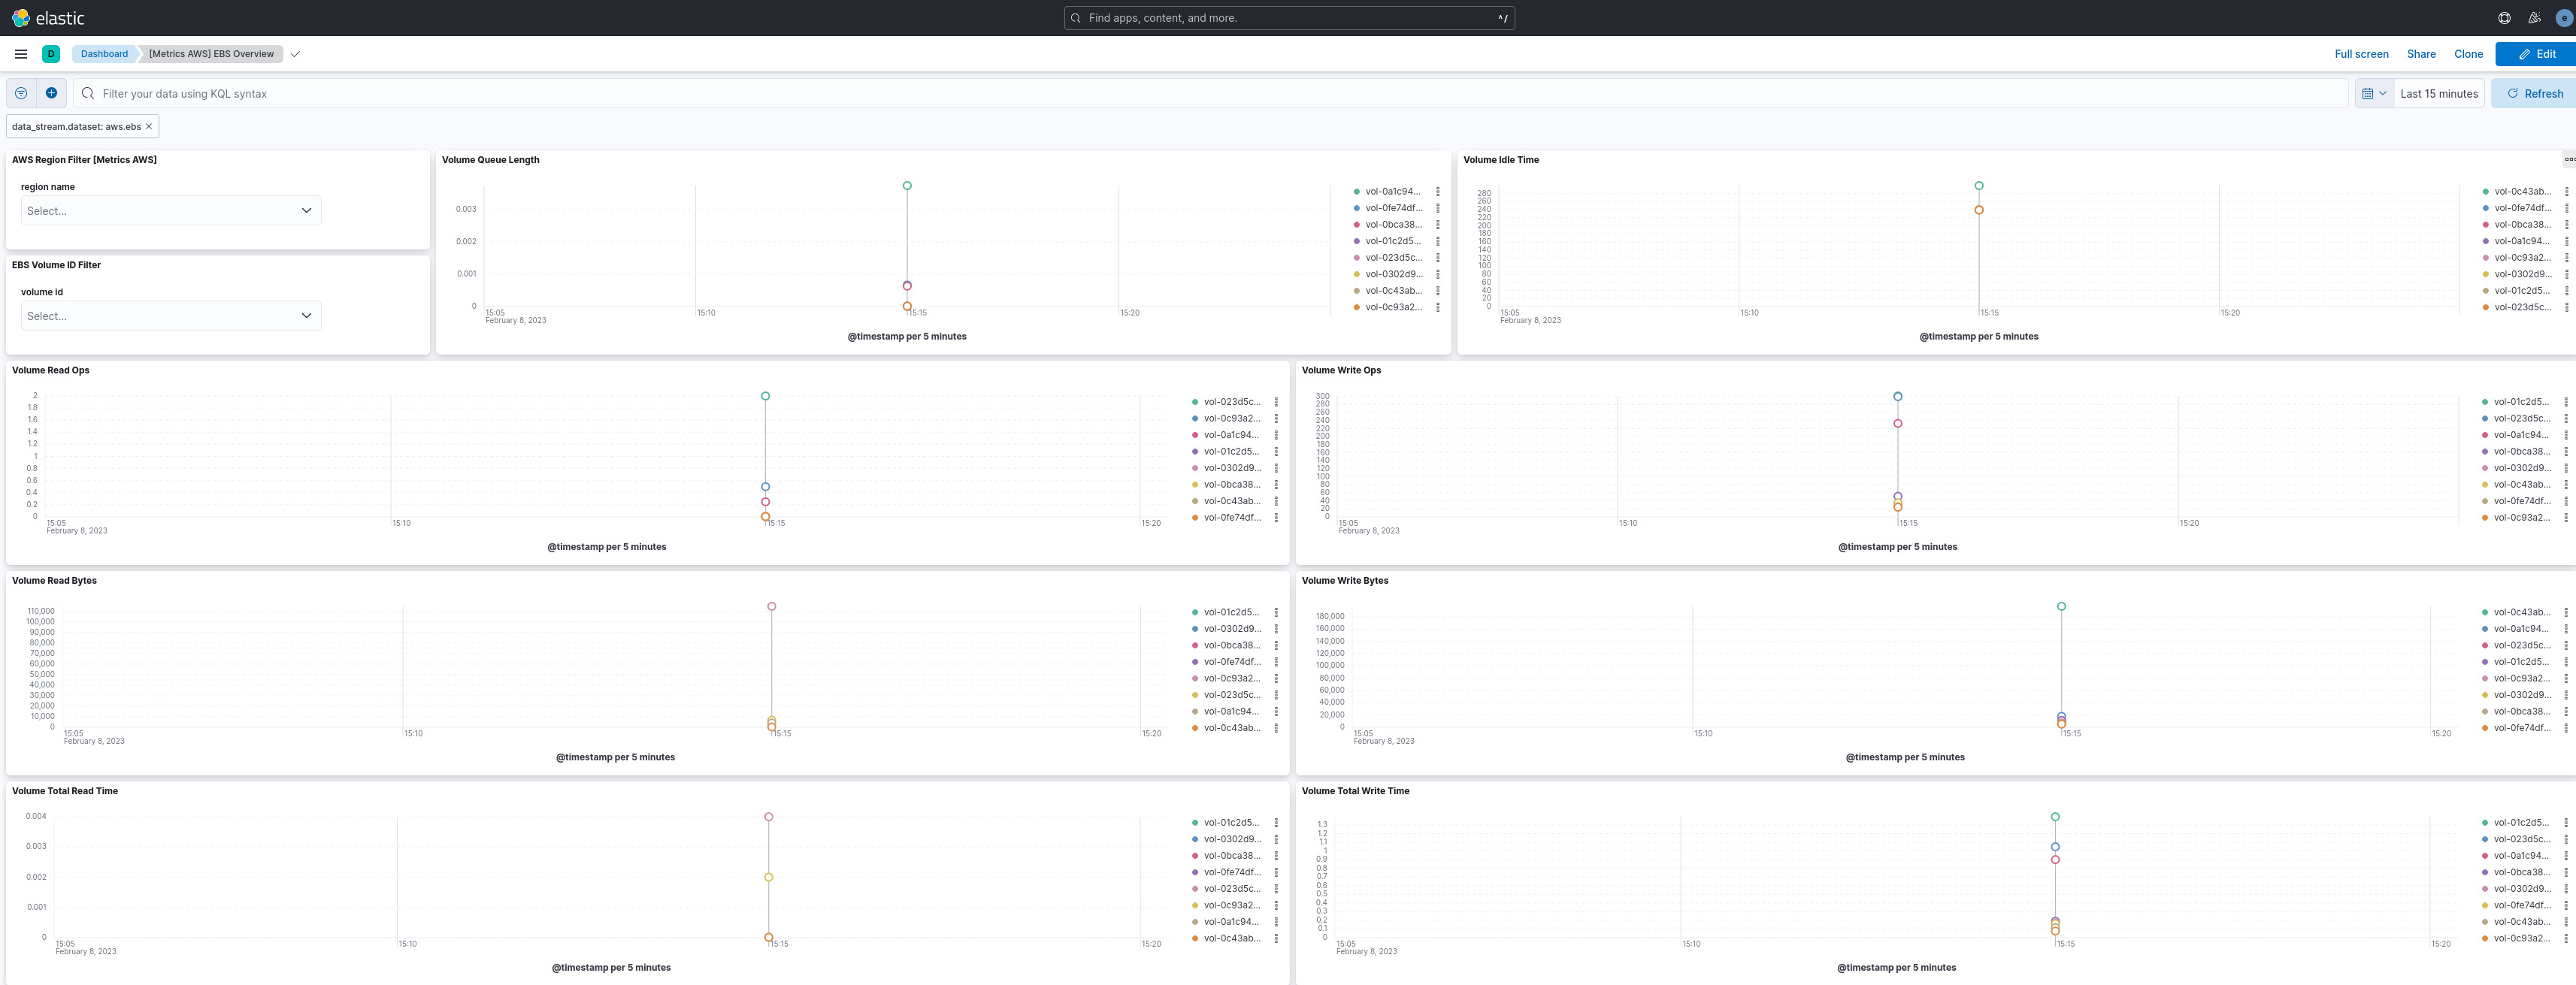Click the Edit dashboard button
The height and width of the screenshot is (985, 2576).
coord(2536,54)
